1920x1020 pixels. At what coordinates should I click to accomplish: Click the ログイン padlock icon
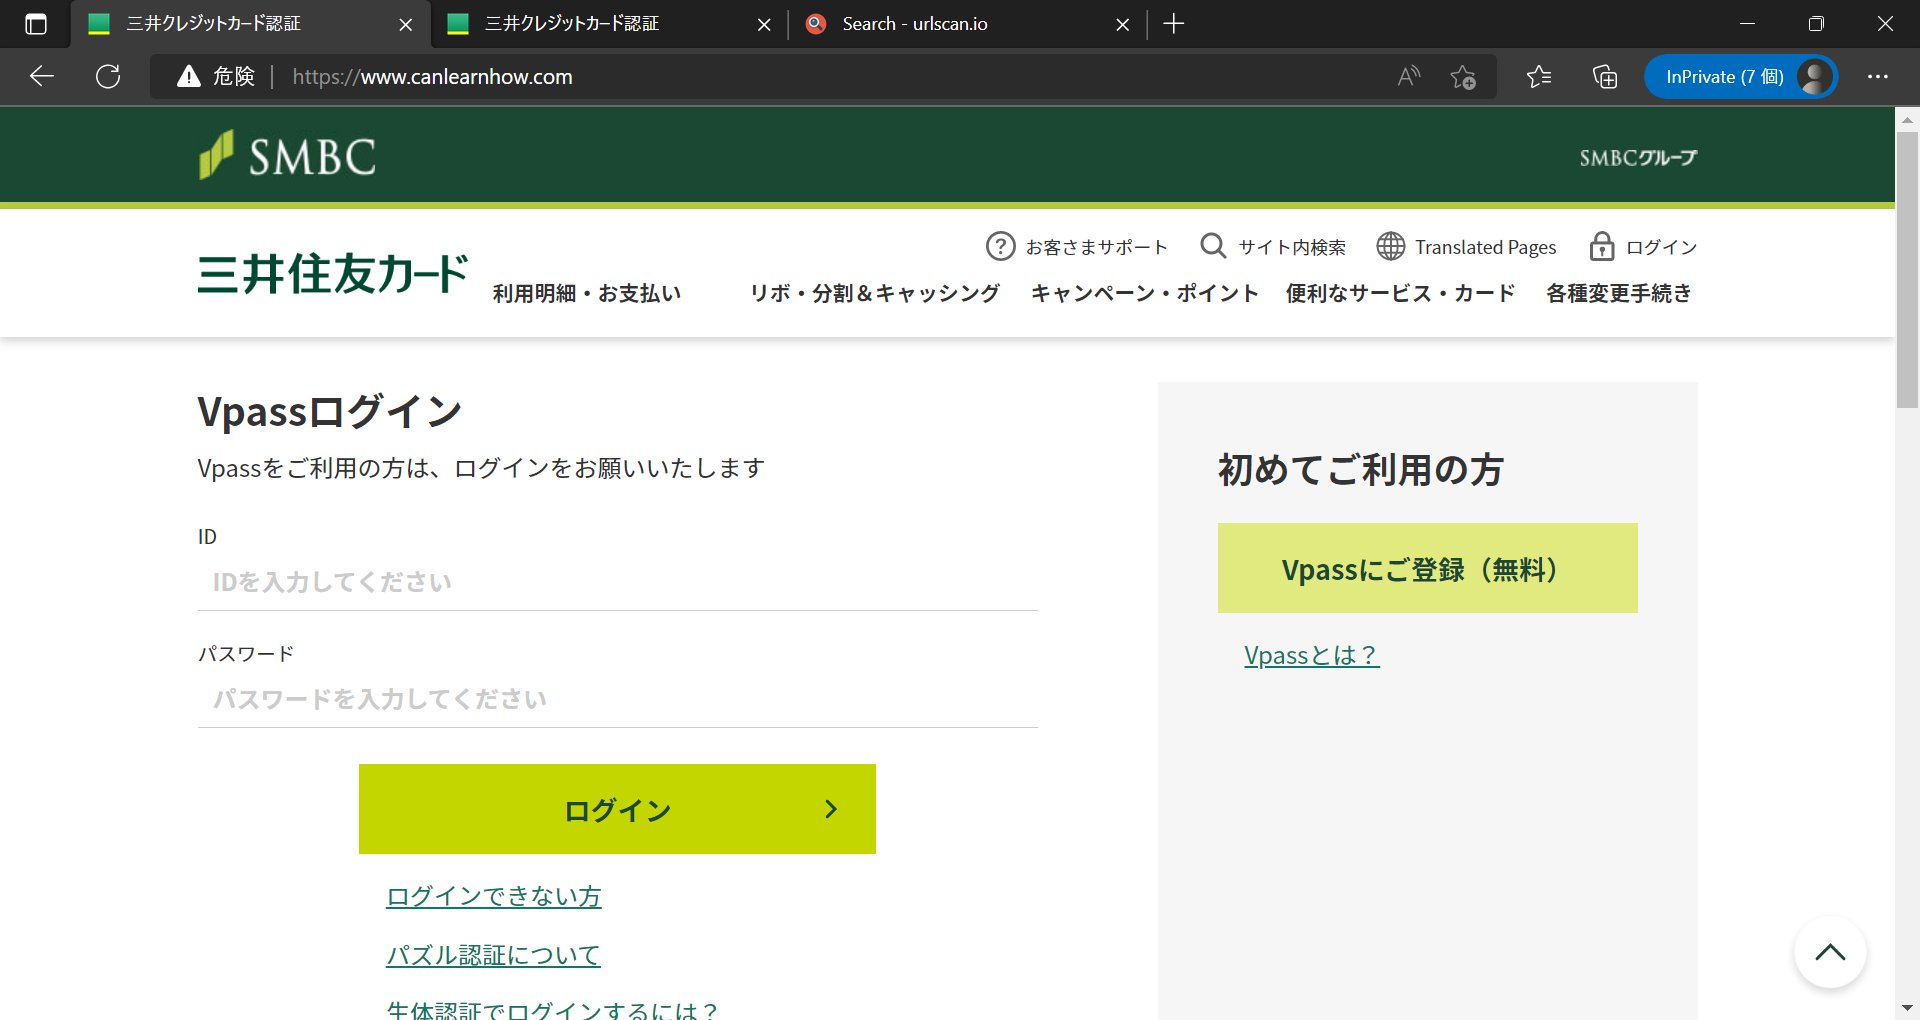point(1602,246)
